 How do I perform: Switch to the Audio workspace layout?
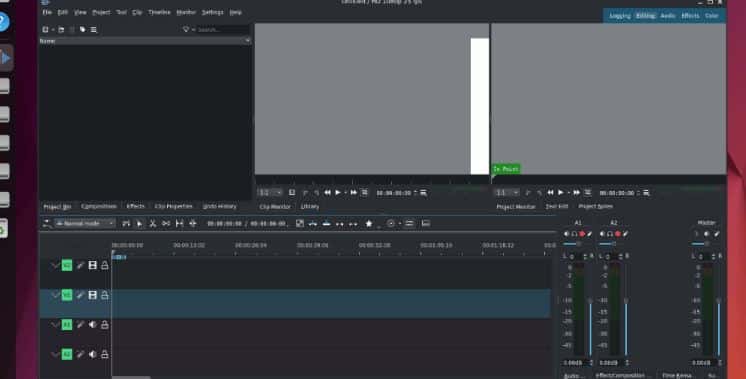pos(667,16)
